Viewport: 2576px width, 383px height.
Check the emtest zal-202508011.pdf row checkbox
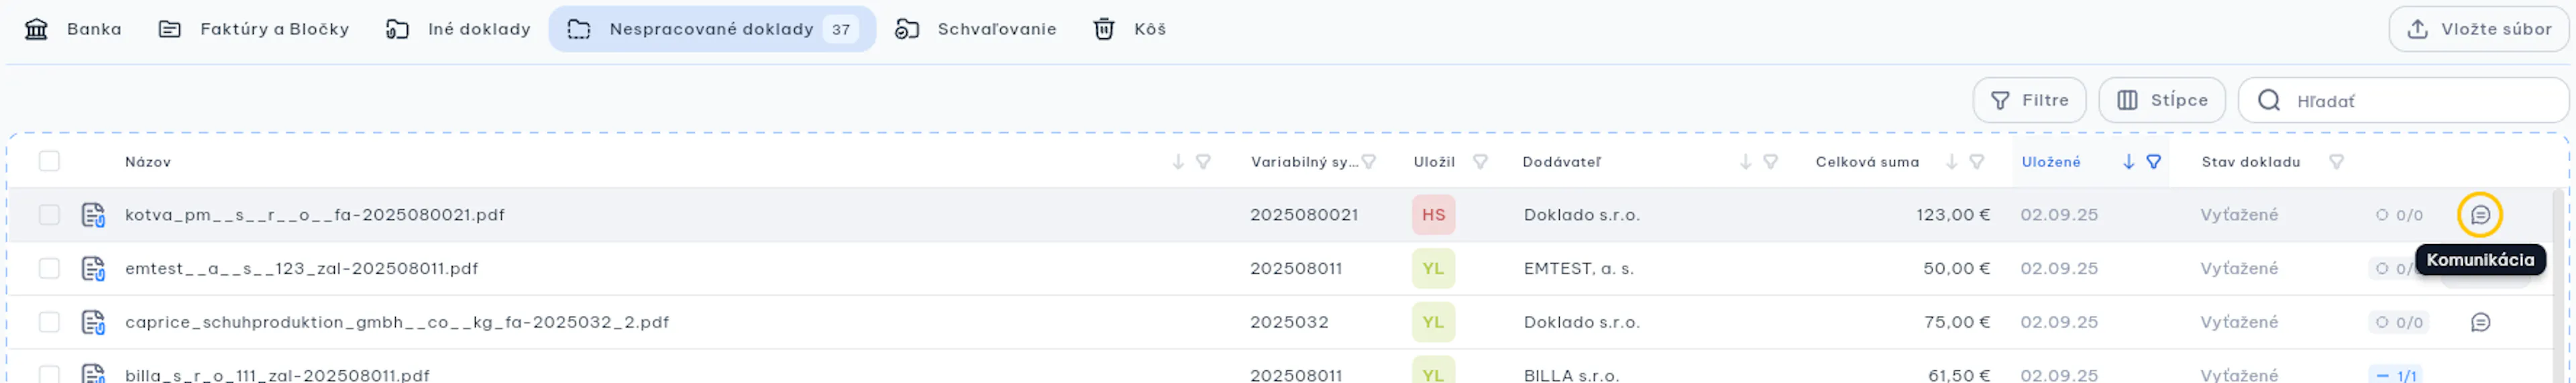tap(49, 268)
